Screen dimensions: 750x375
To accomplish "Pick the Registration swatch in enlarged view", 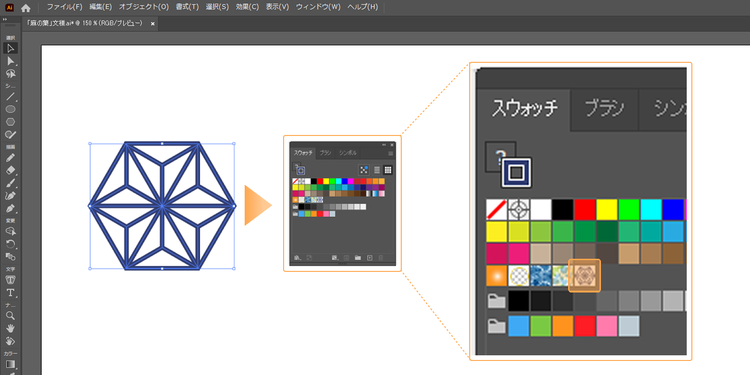I will click(519, 210).
